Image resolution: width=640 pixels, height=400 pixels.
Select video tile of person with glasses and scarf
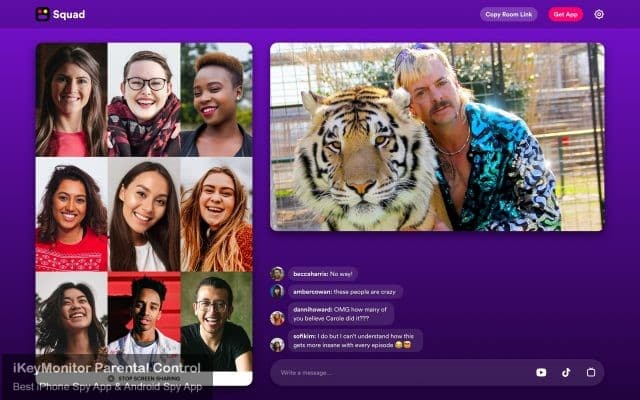tap(144, 100)
